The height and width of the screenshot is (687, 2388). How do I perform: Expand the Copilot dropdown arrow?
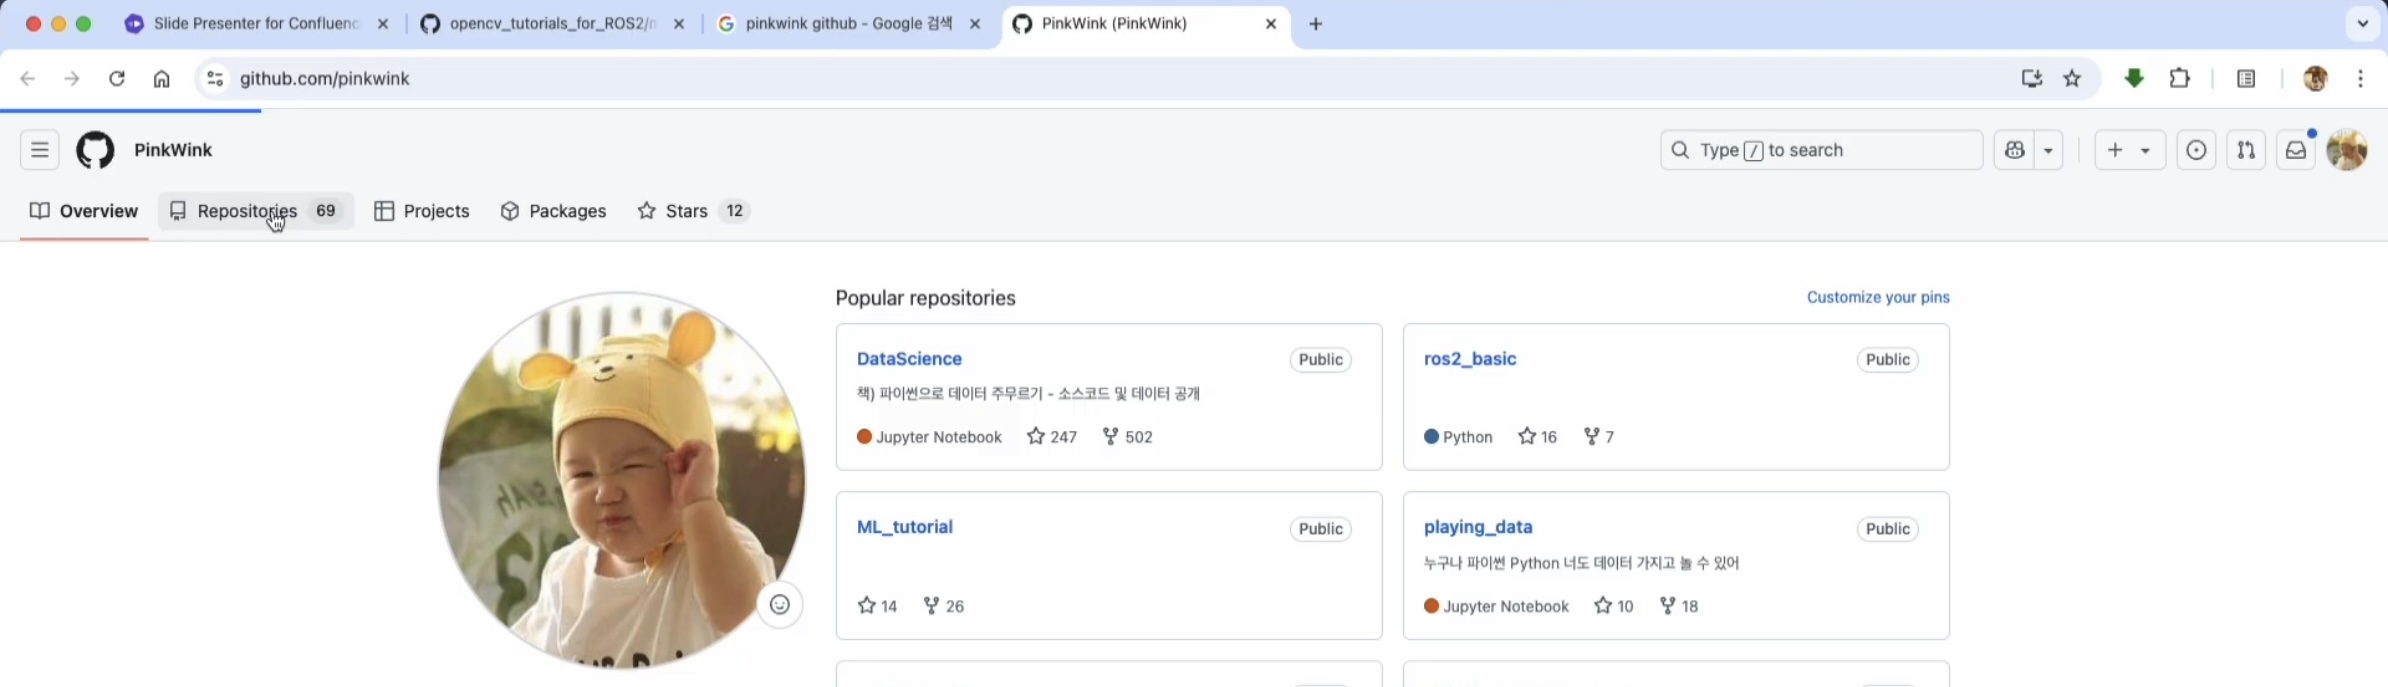click(2049, 150)
